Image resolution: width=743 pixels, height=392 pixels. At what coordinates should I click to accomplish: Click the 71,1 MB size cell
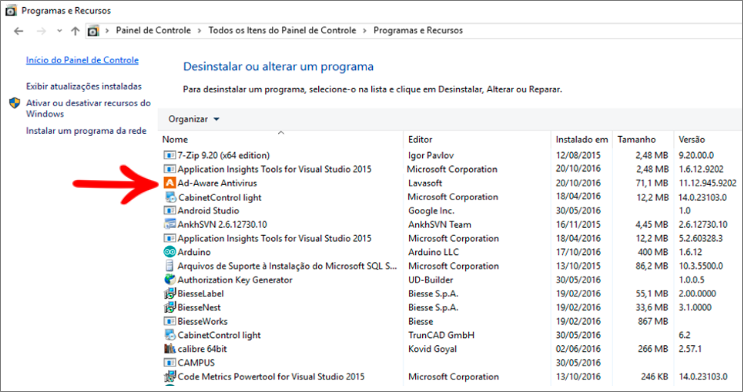click(652, 183)
